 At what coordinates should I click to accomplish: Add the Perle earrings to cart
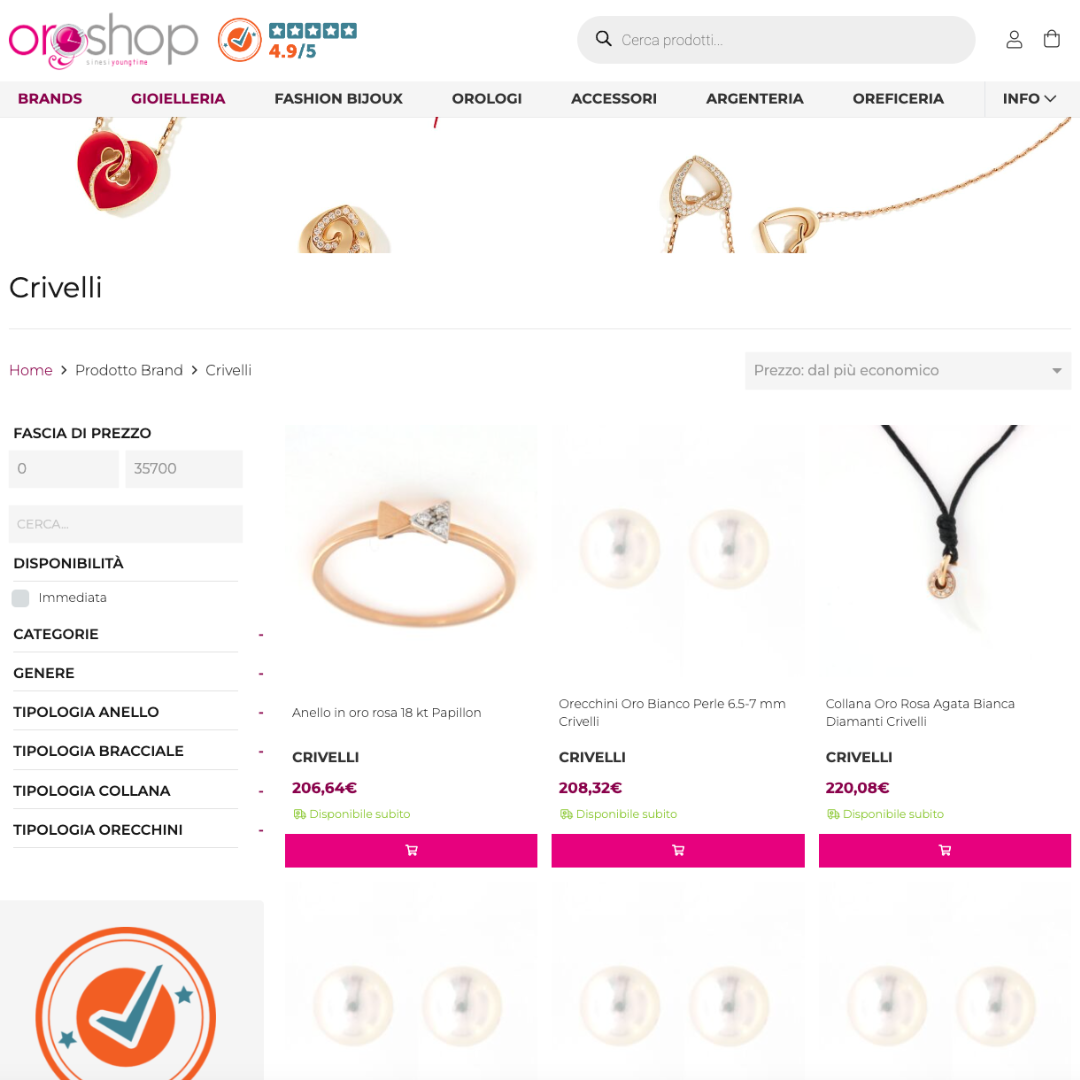point(678,850)
